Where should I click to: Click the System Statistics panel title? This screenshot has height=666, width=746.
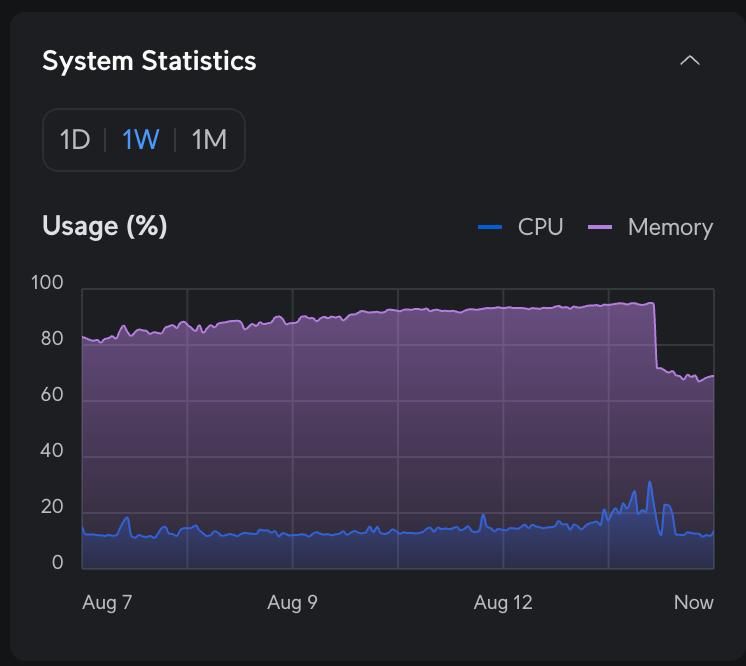(x=149, y=61)
